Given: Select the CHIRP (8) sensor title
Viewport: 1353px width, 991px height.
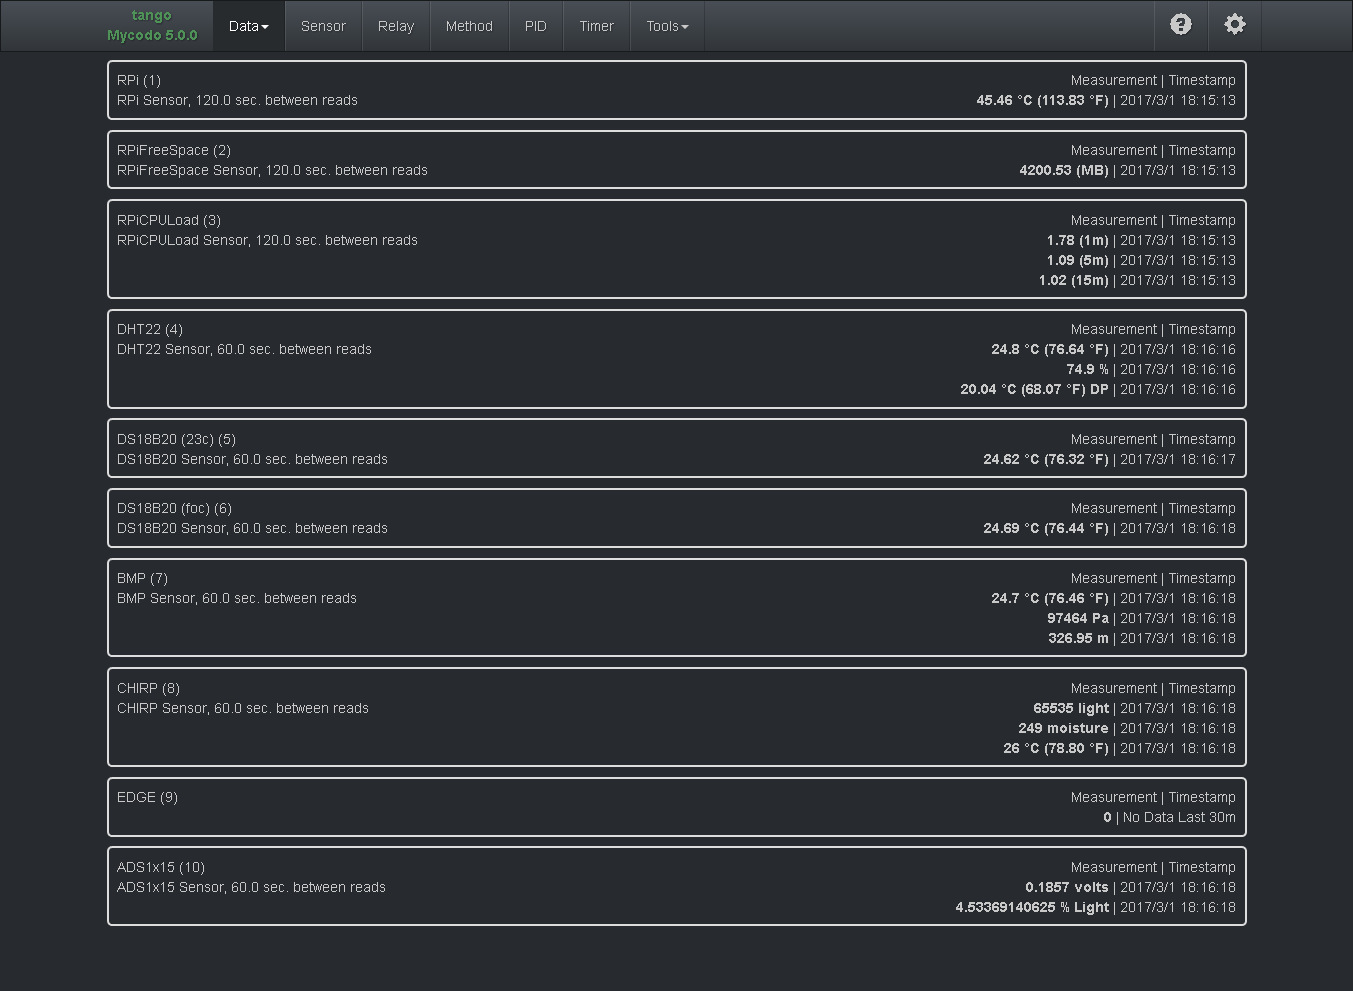Looking at the screenshot, I should pyautogui.click(x=148, y=688).
